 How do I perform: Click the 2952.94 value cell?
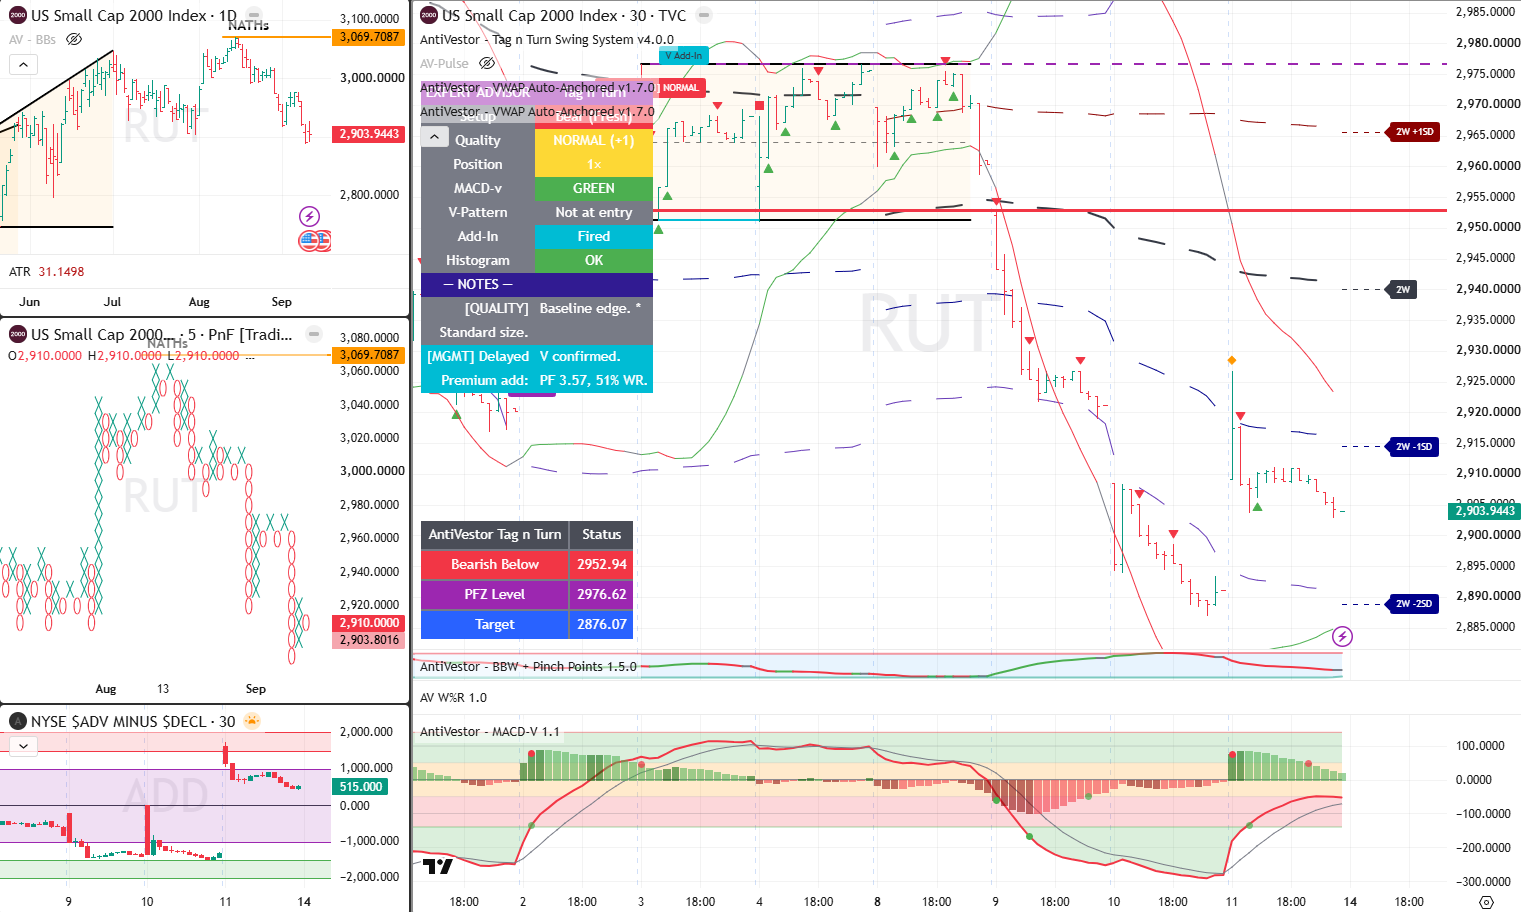tap(602, 564)
